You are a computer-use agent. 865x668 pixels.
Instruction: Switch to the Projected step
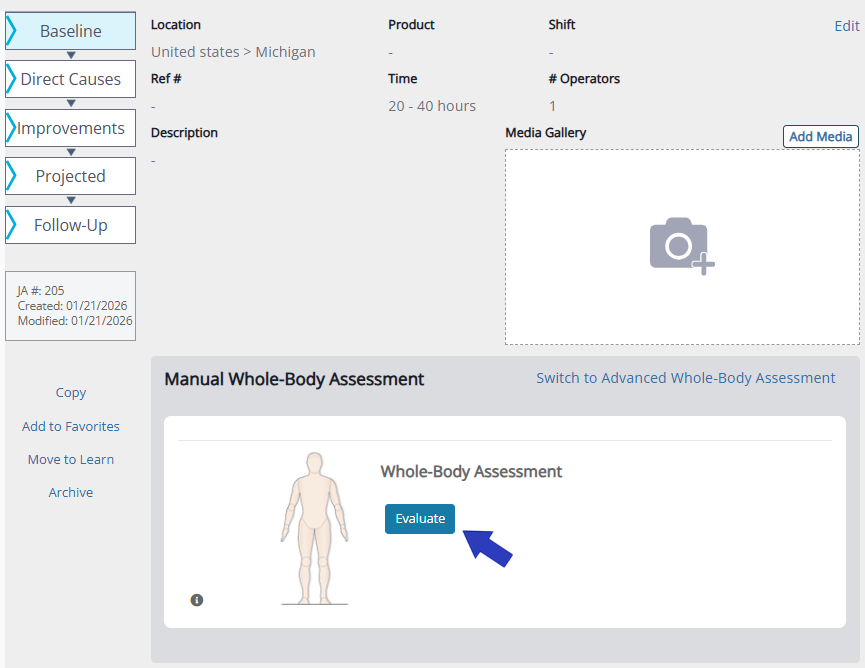click(x=71, y=176)
